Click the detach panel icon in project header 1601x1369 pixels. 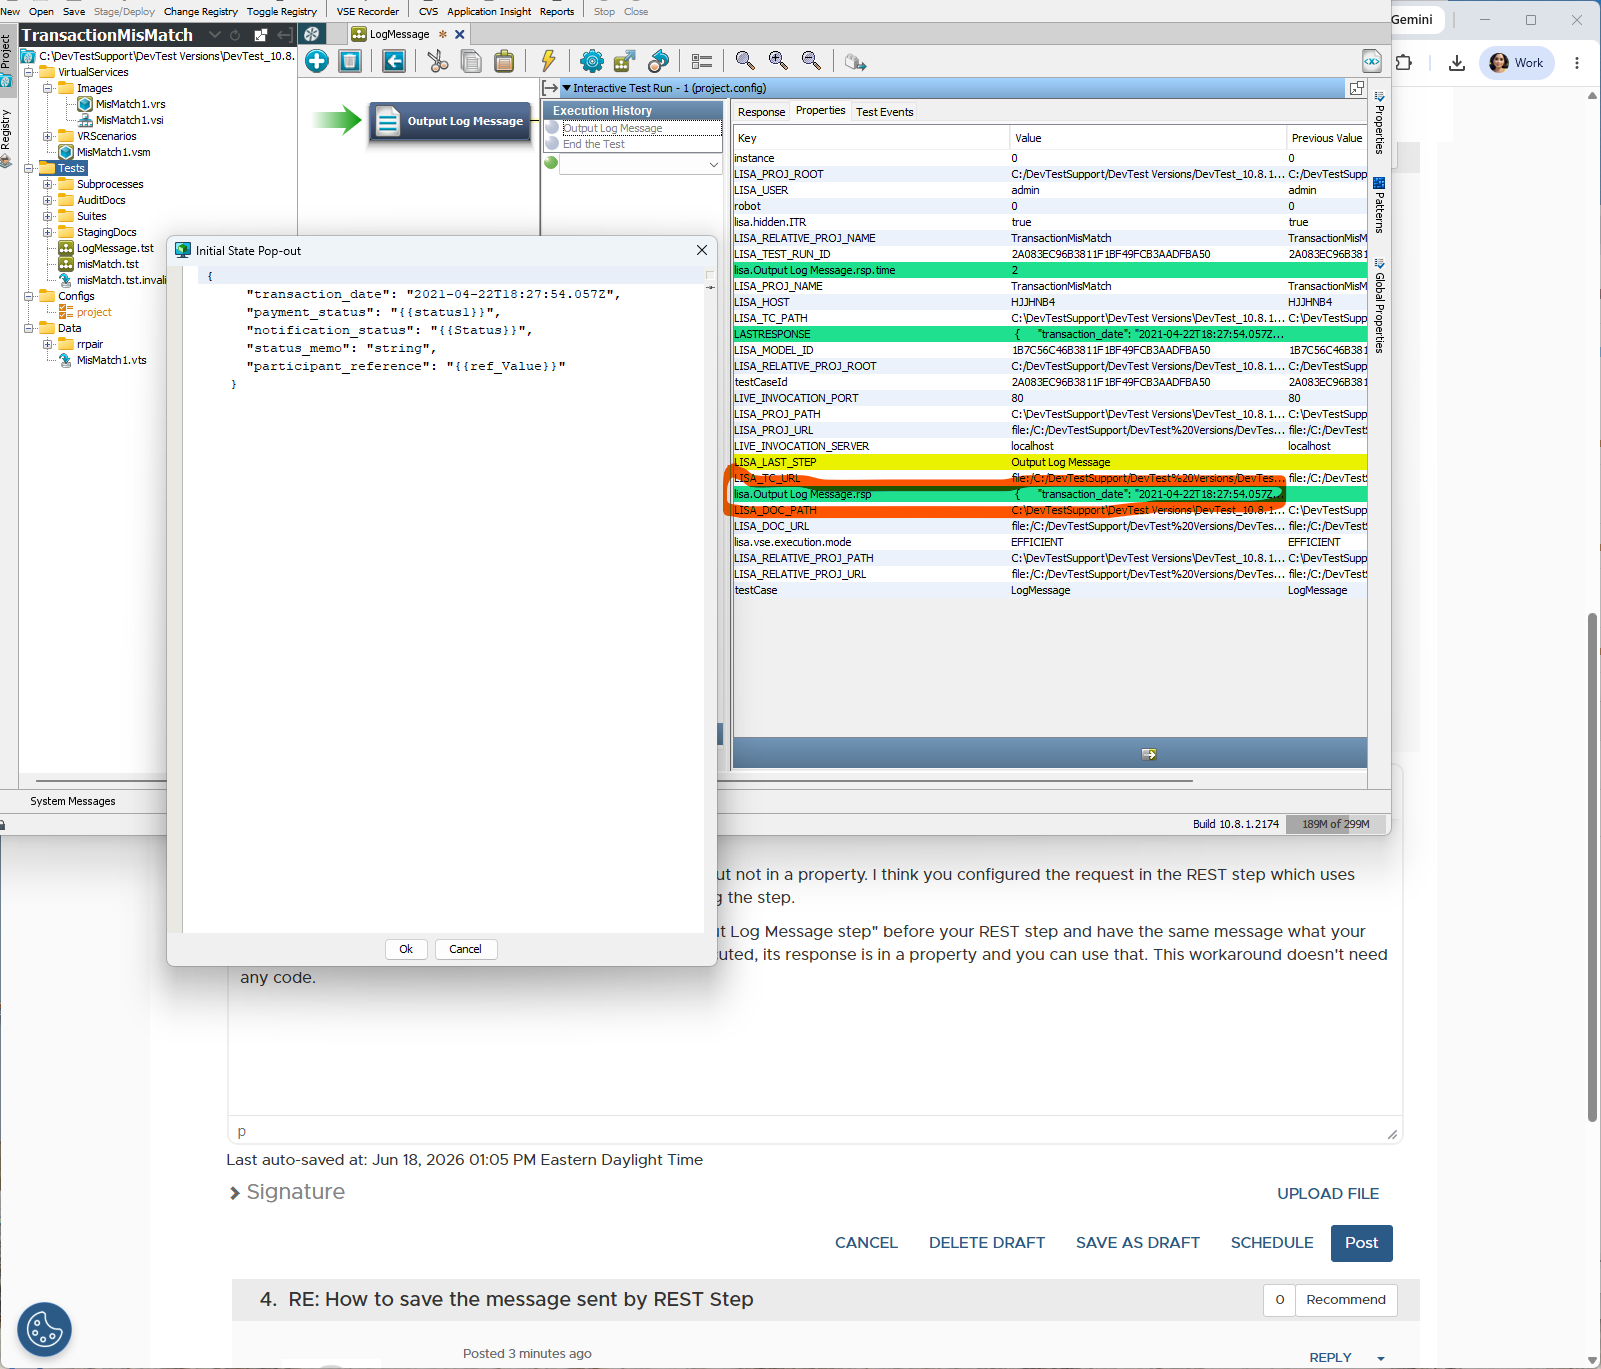point(261,35)
